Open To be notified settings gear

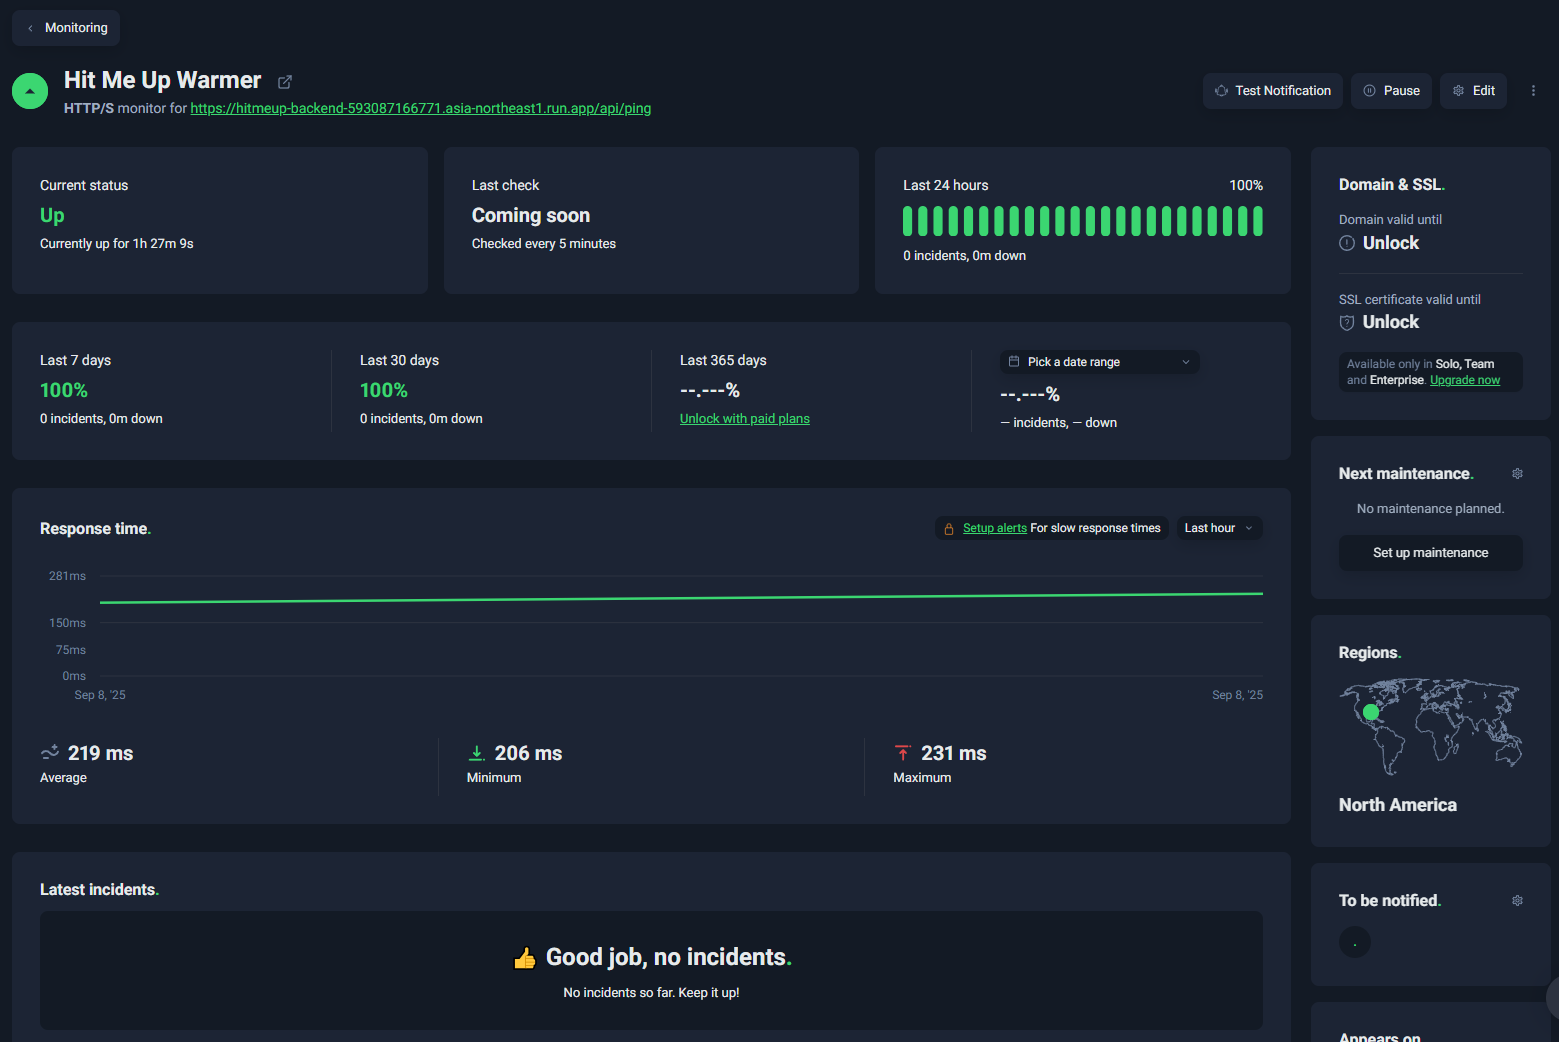click(1517, 901)
